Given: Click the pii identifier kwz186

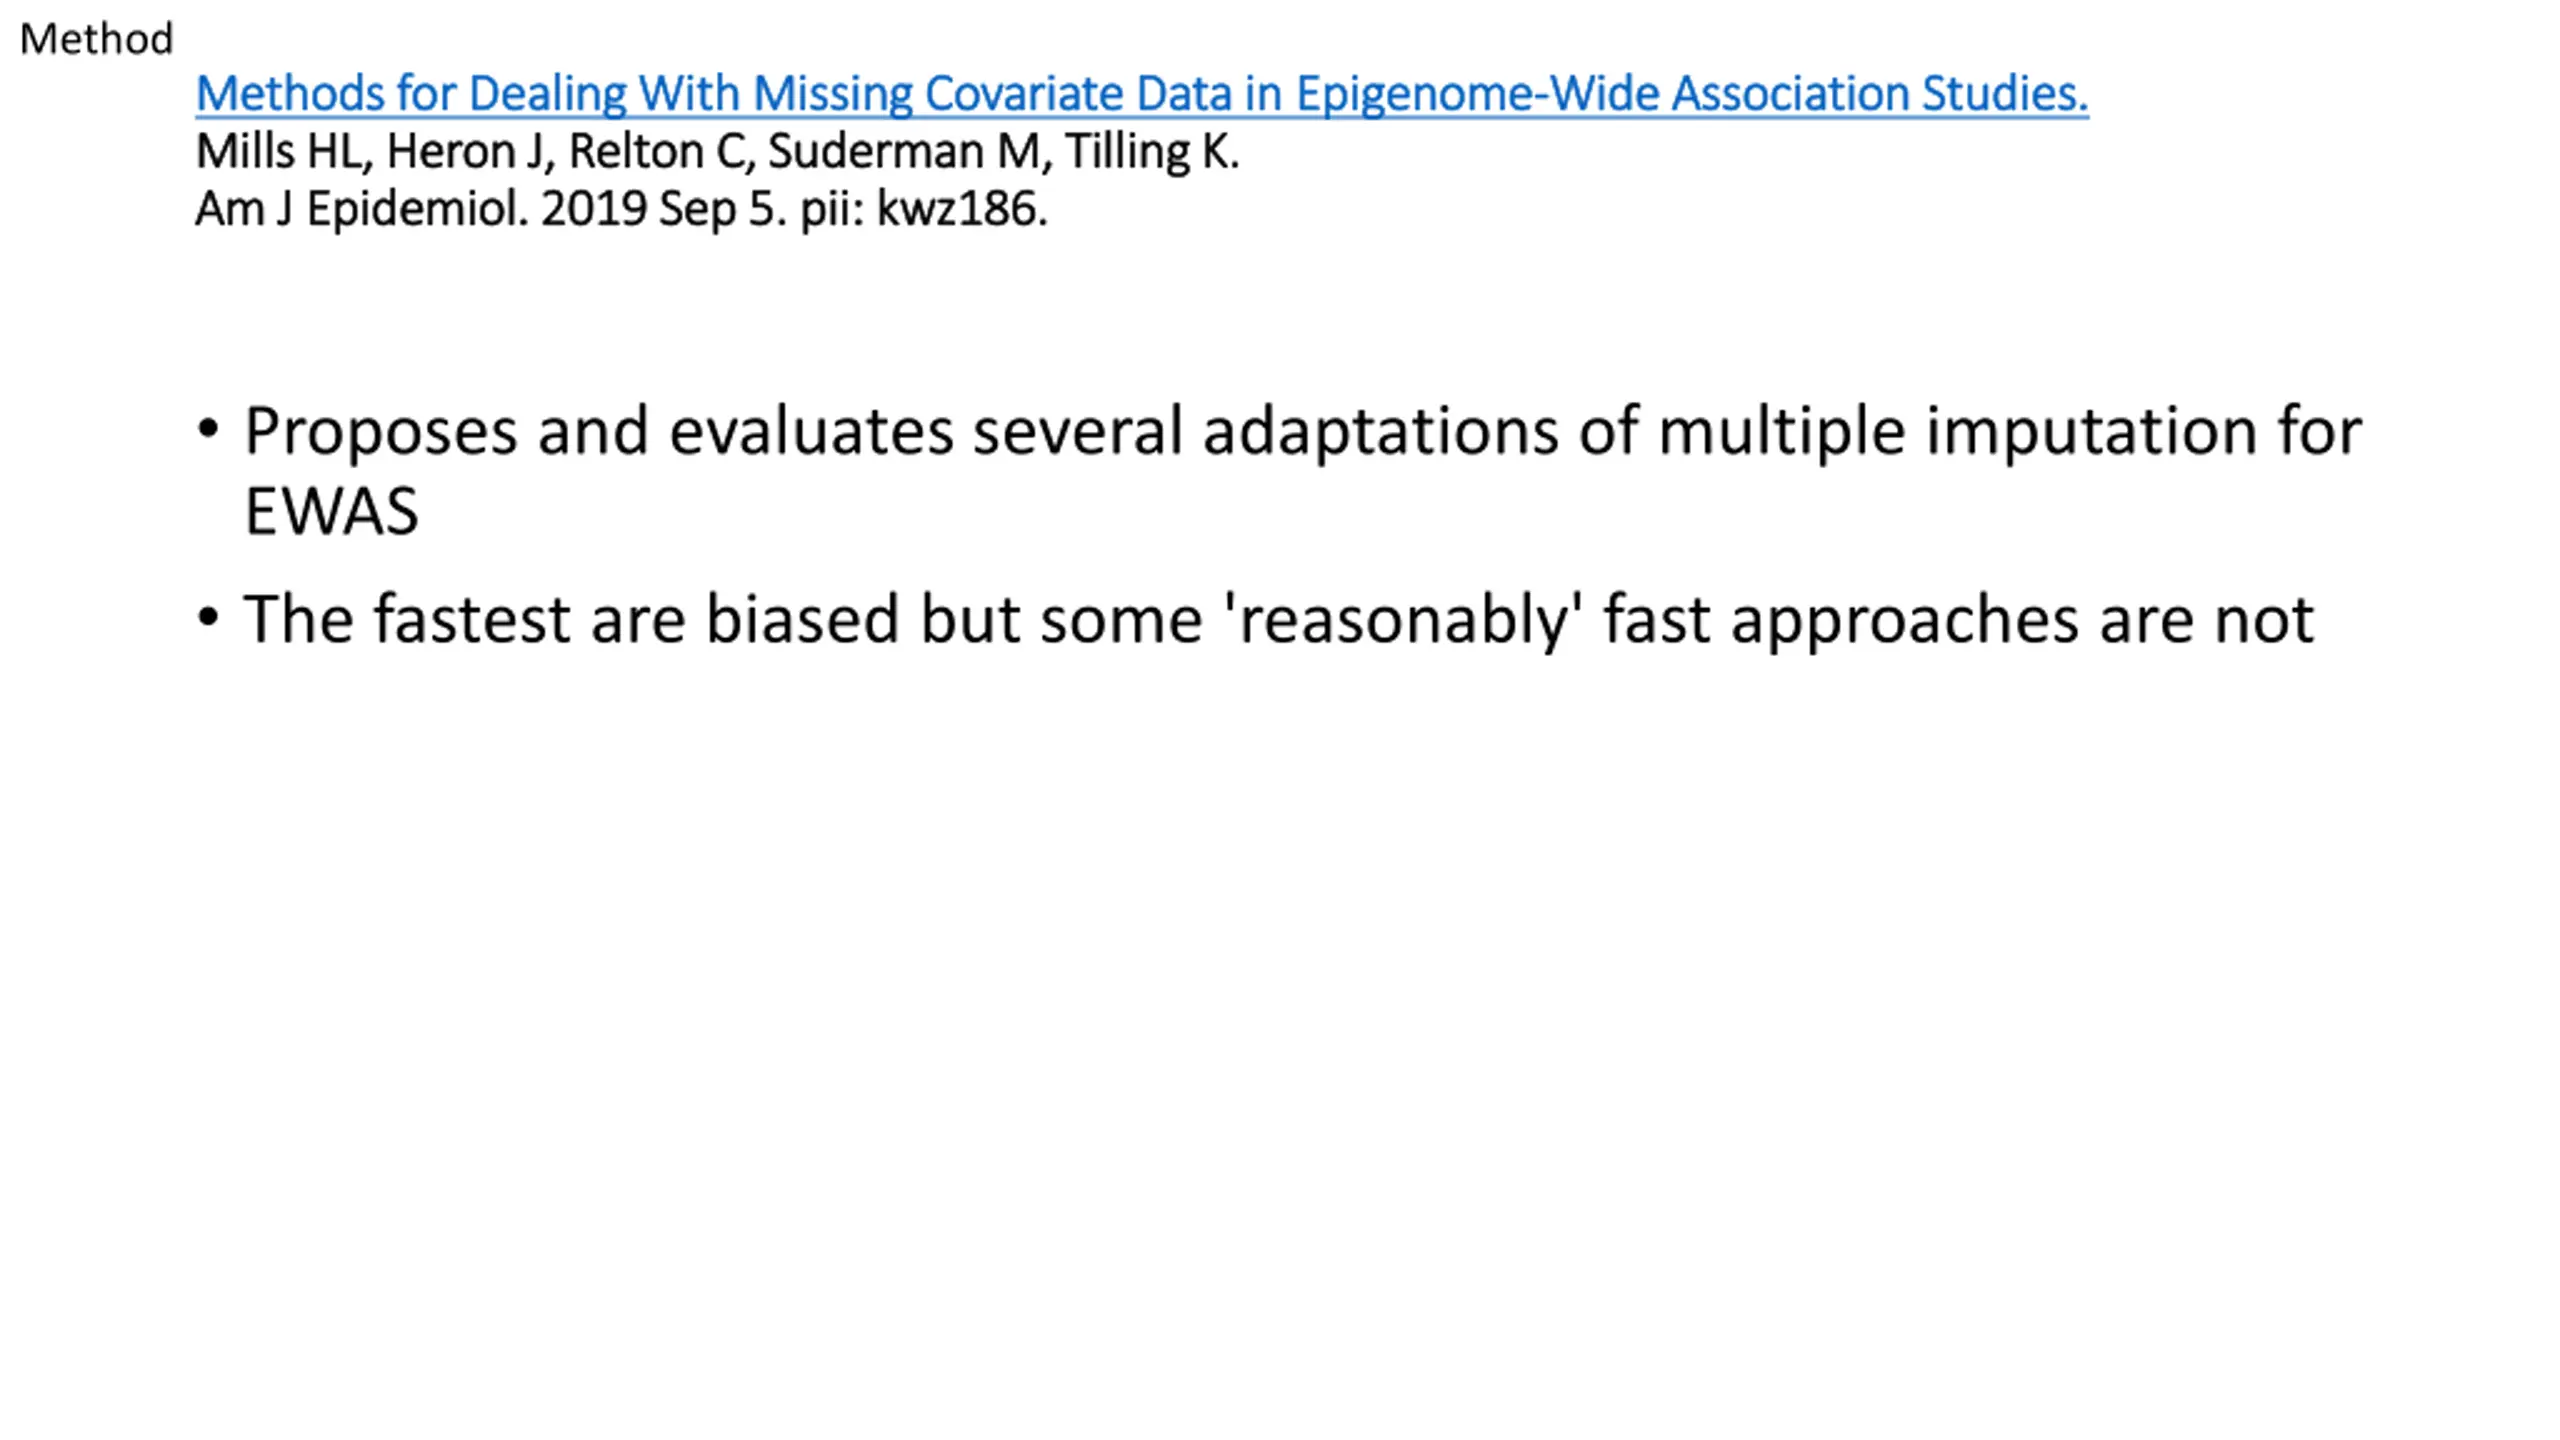Looking at the screenshot, I should point(961,210).
